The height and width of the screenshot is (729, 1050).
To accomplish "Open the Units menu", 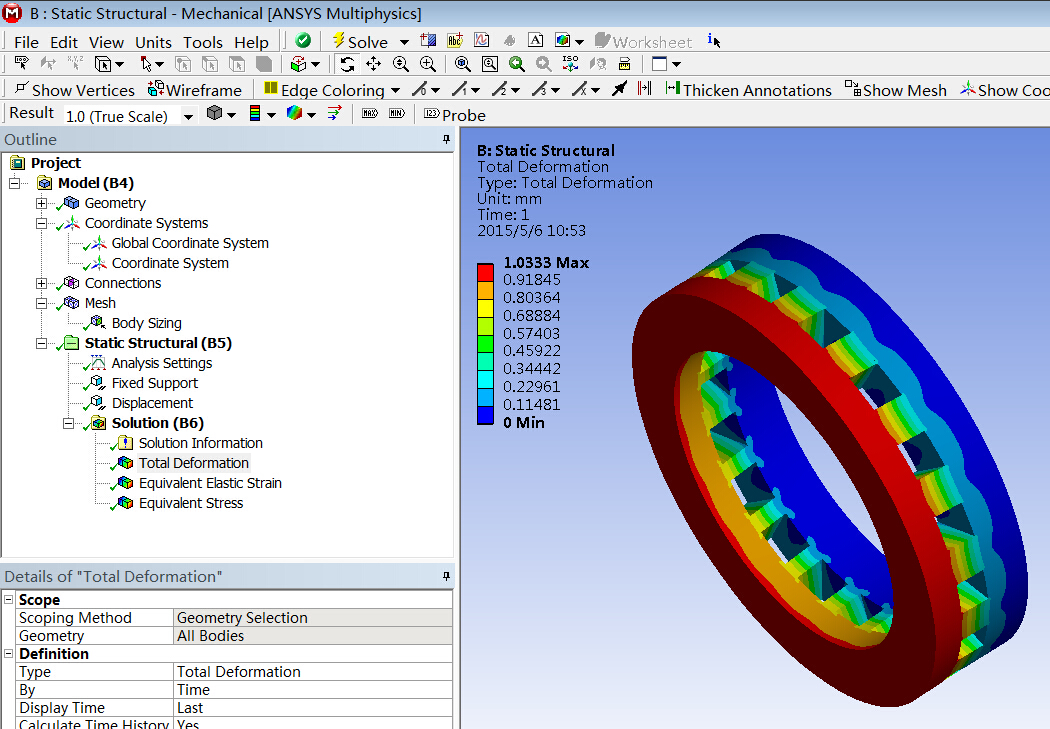I will tap(153, 42).
